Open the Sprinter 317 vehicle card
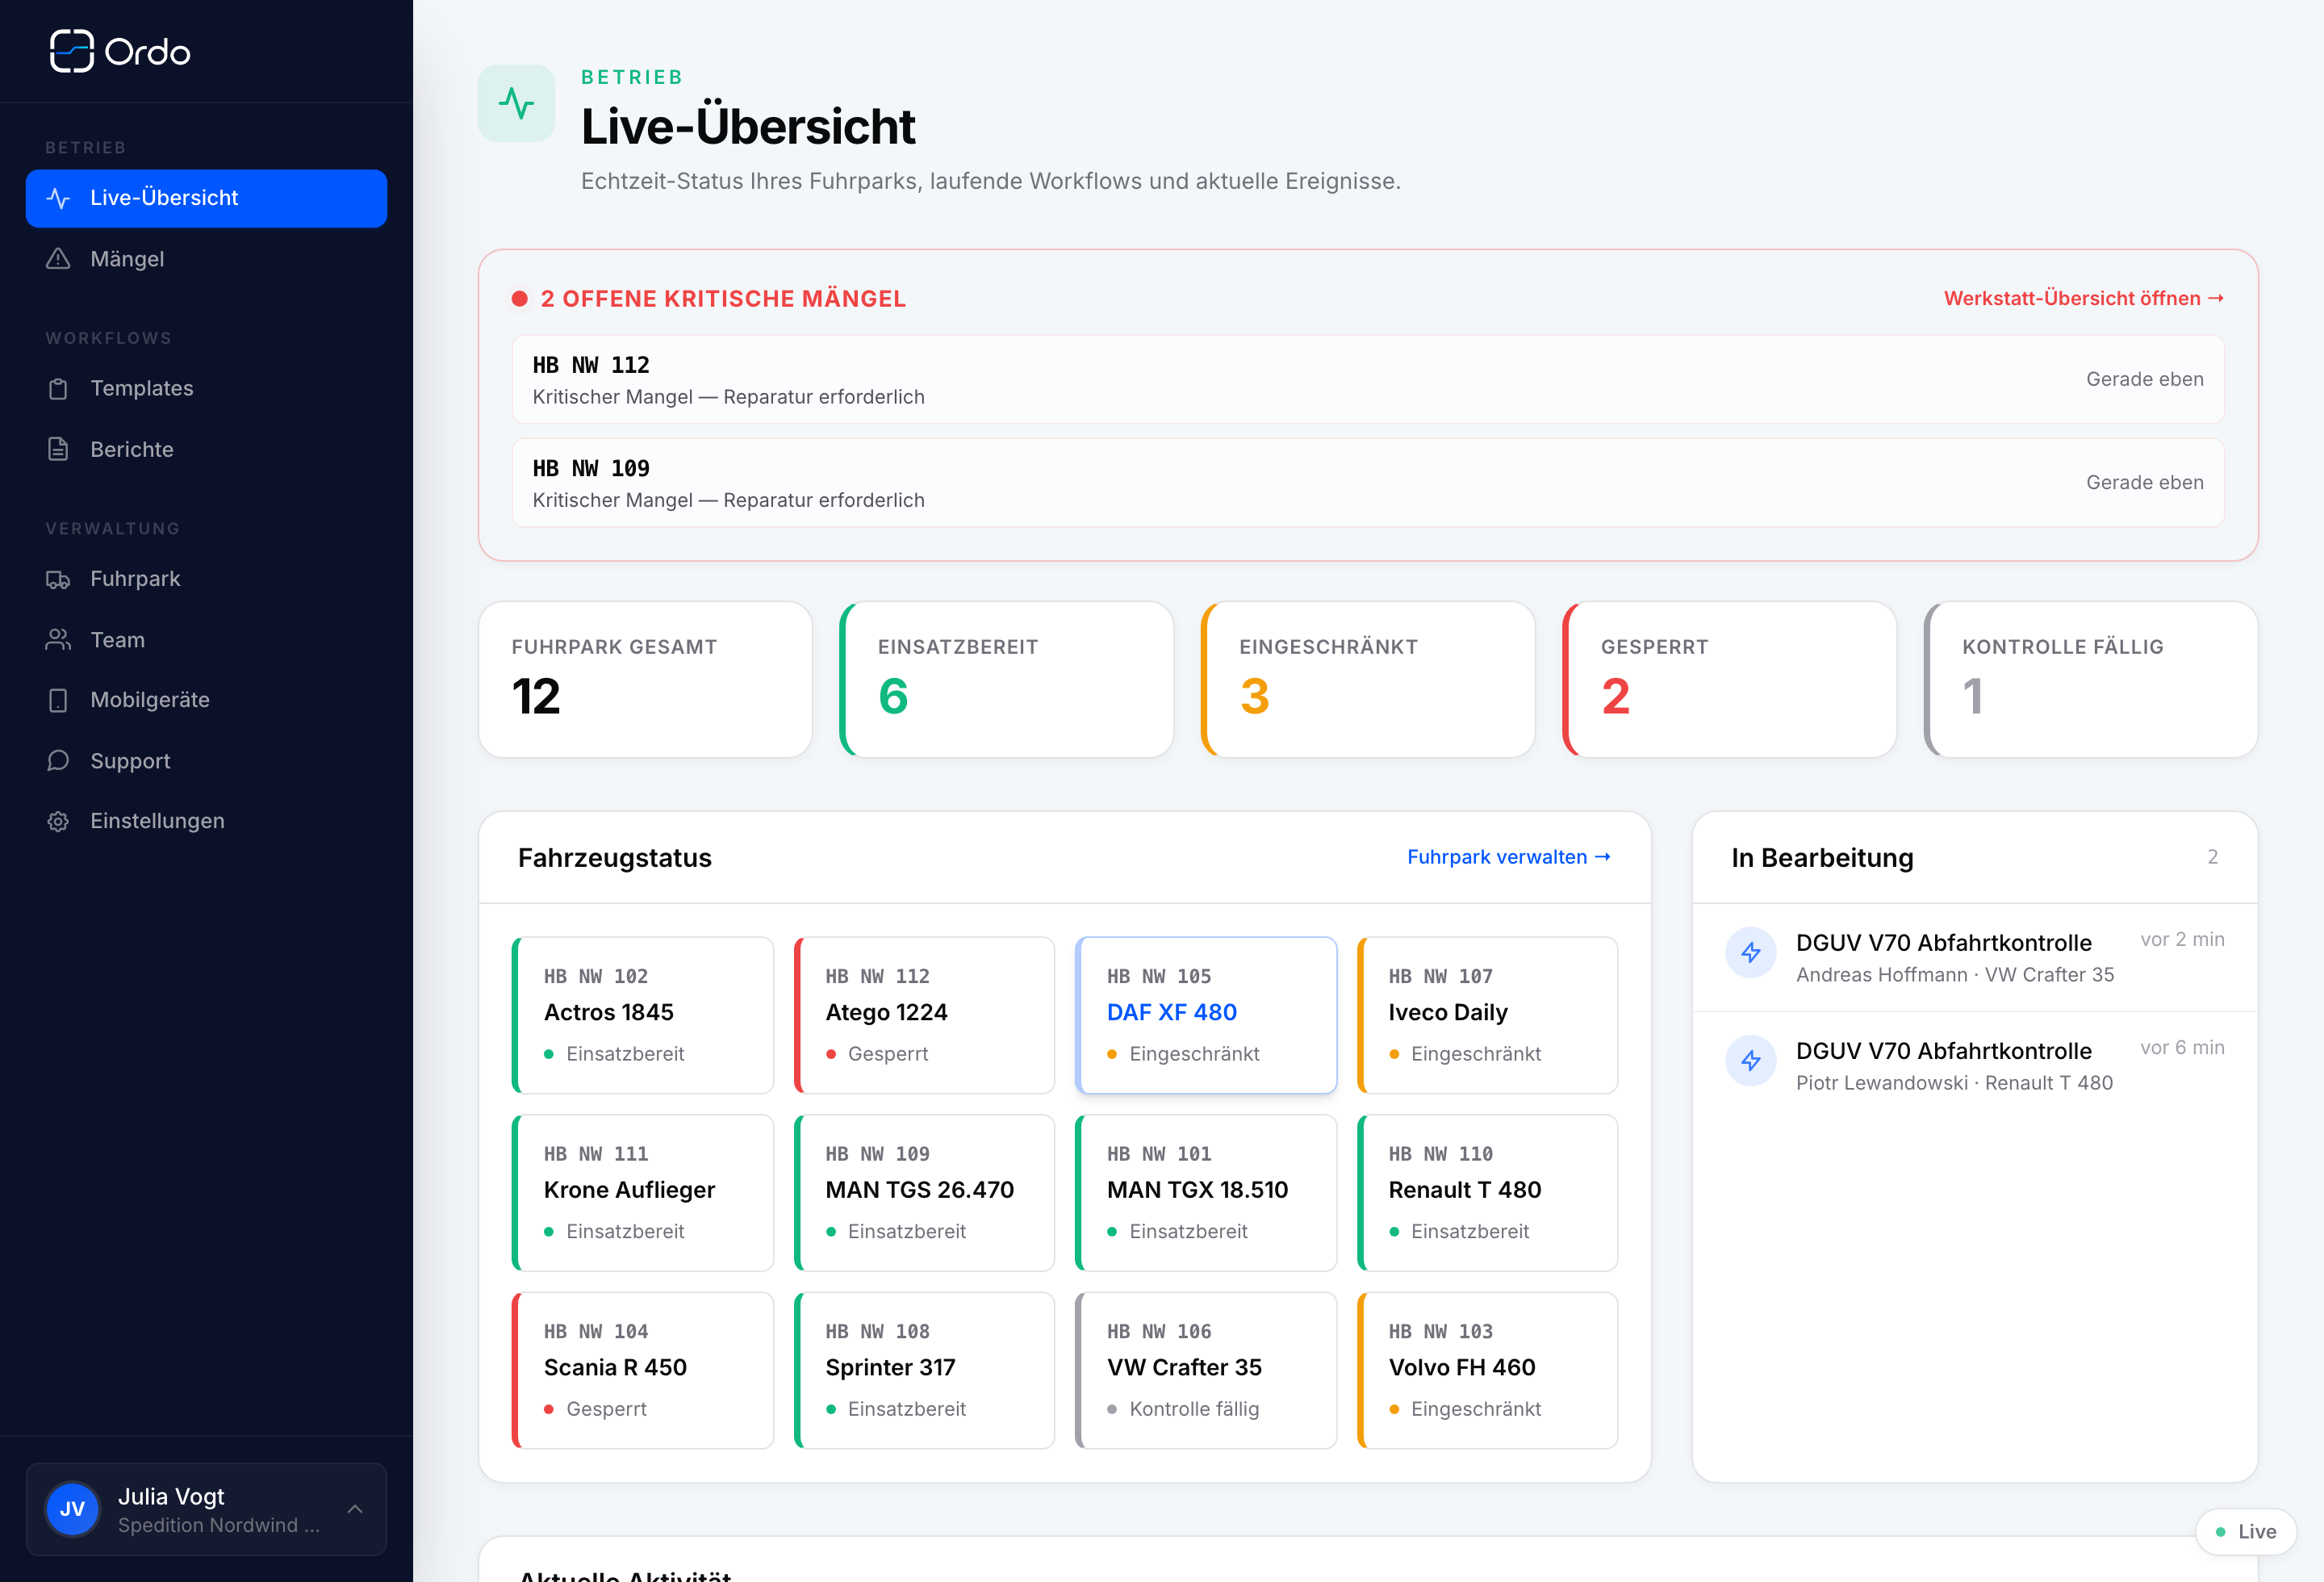Screen dimensions: 2324x1582 [x=925, y=1371]
